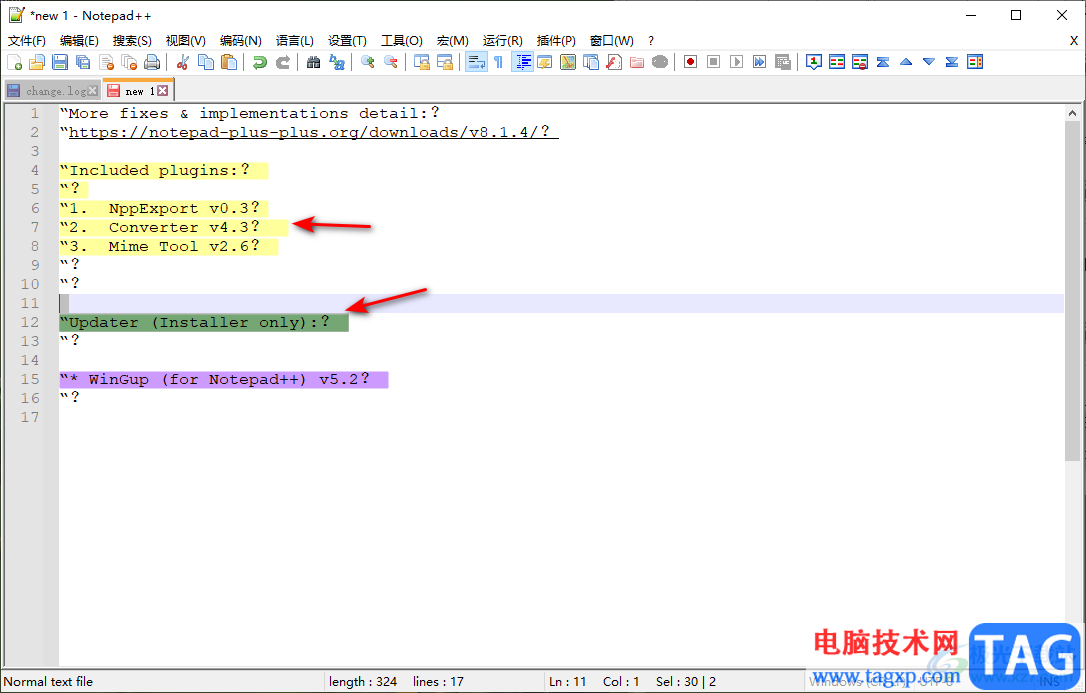Open the 文件(F) menu
The width and height of the screenshot is (1086, 693).
click(x=27, y=41)
